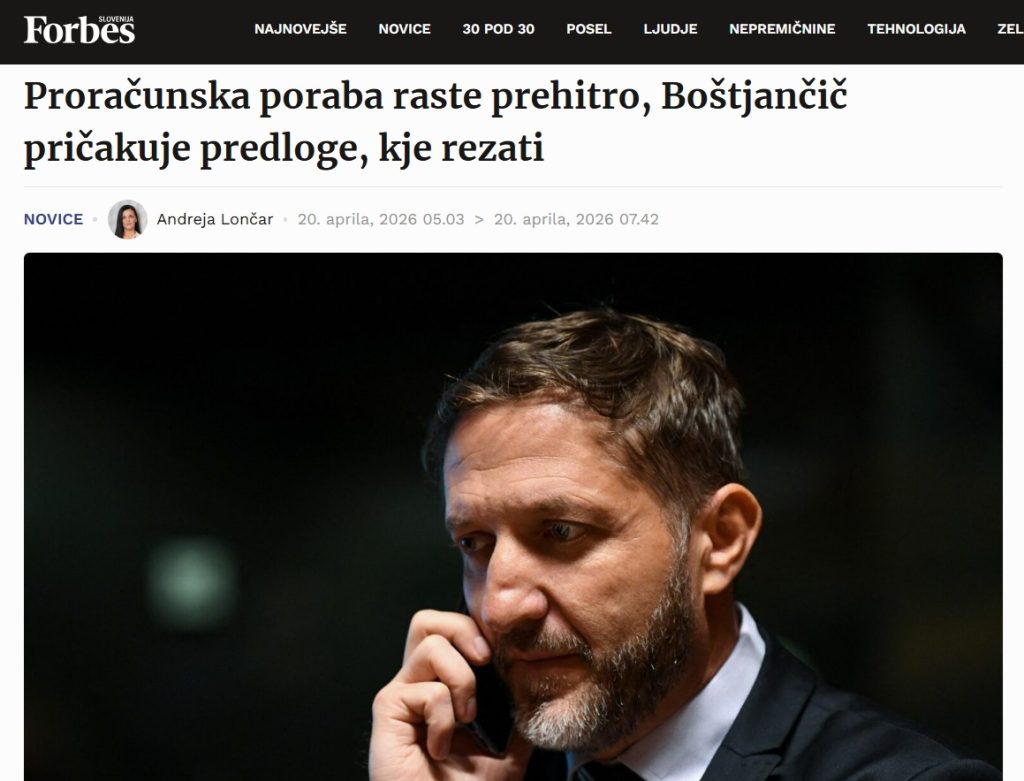
Task: Go to the 30 POD 30 section
Action: tap(498, 29)
